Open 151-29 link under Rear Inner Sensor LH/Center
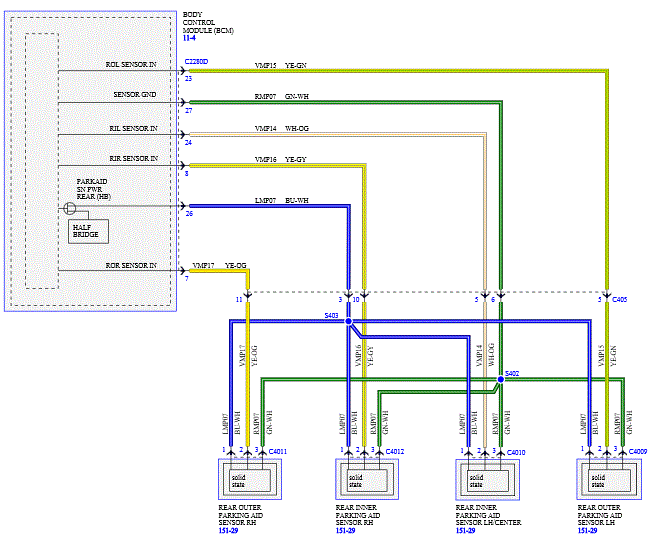The image size is (657, 551). (x=466, y=530)
